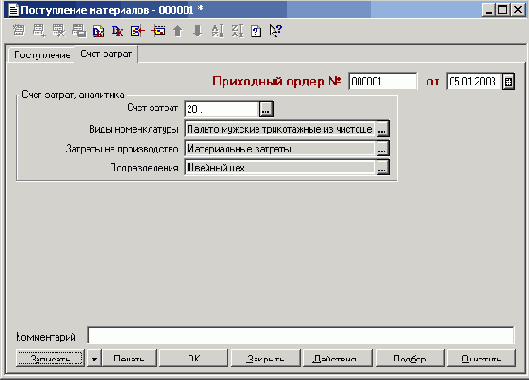
Task: Click the Очистить button
Action: (x=481, y=358)
